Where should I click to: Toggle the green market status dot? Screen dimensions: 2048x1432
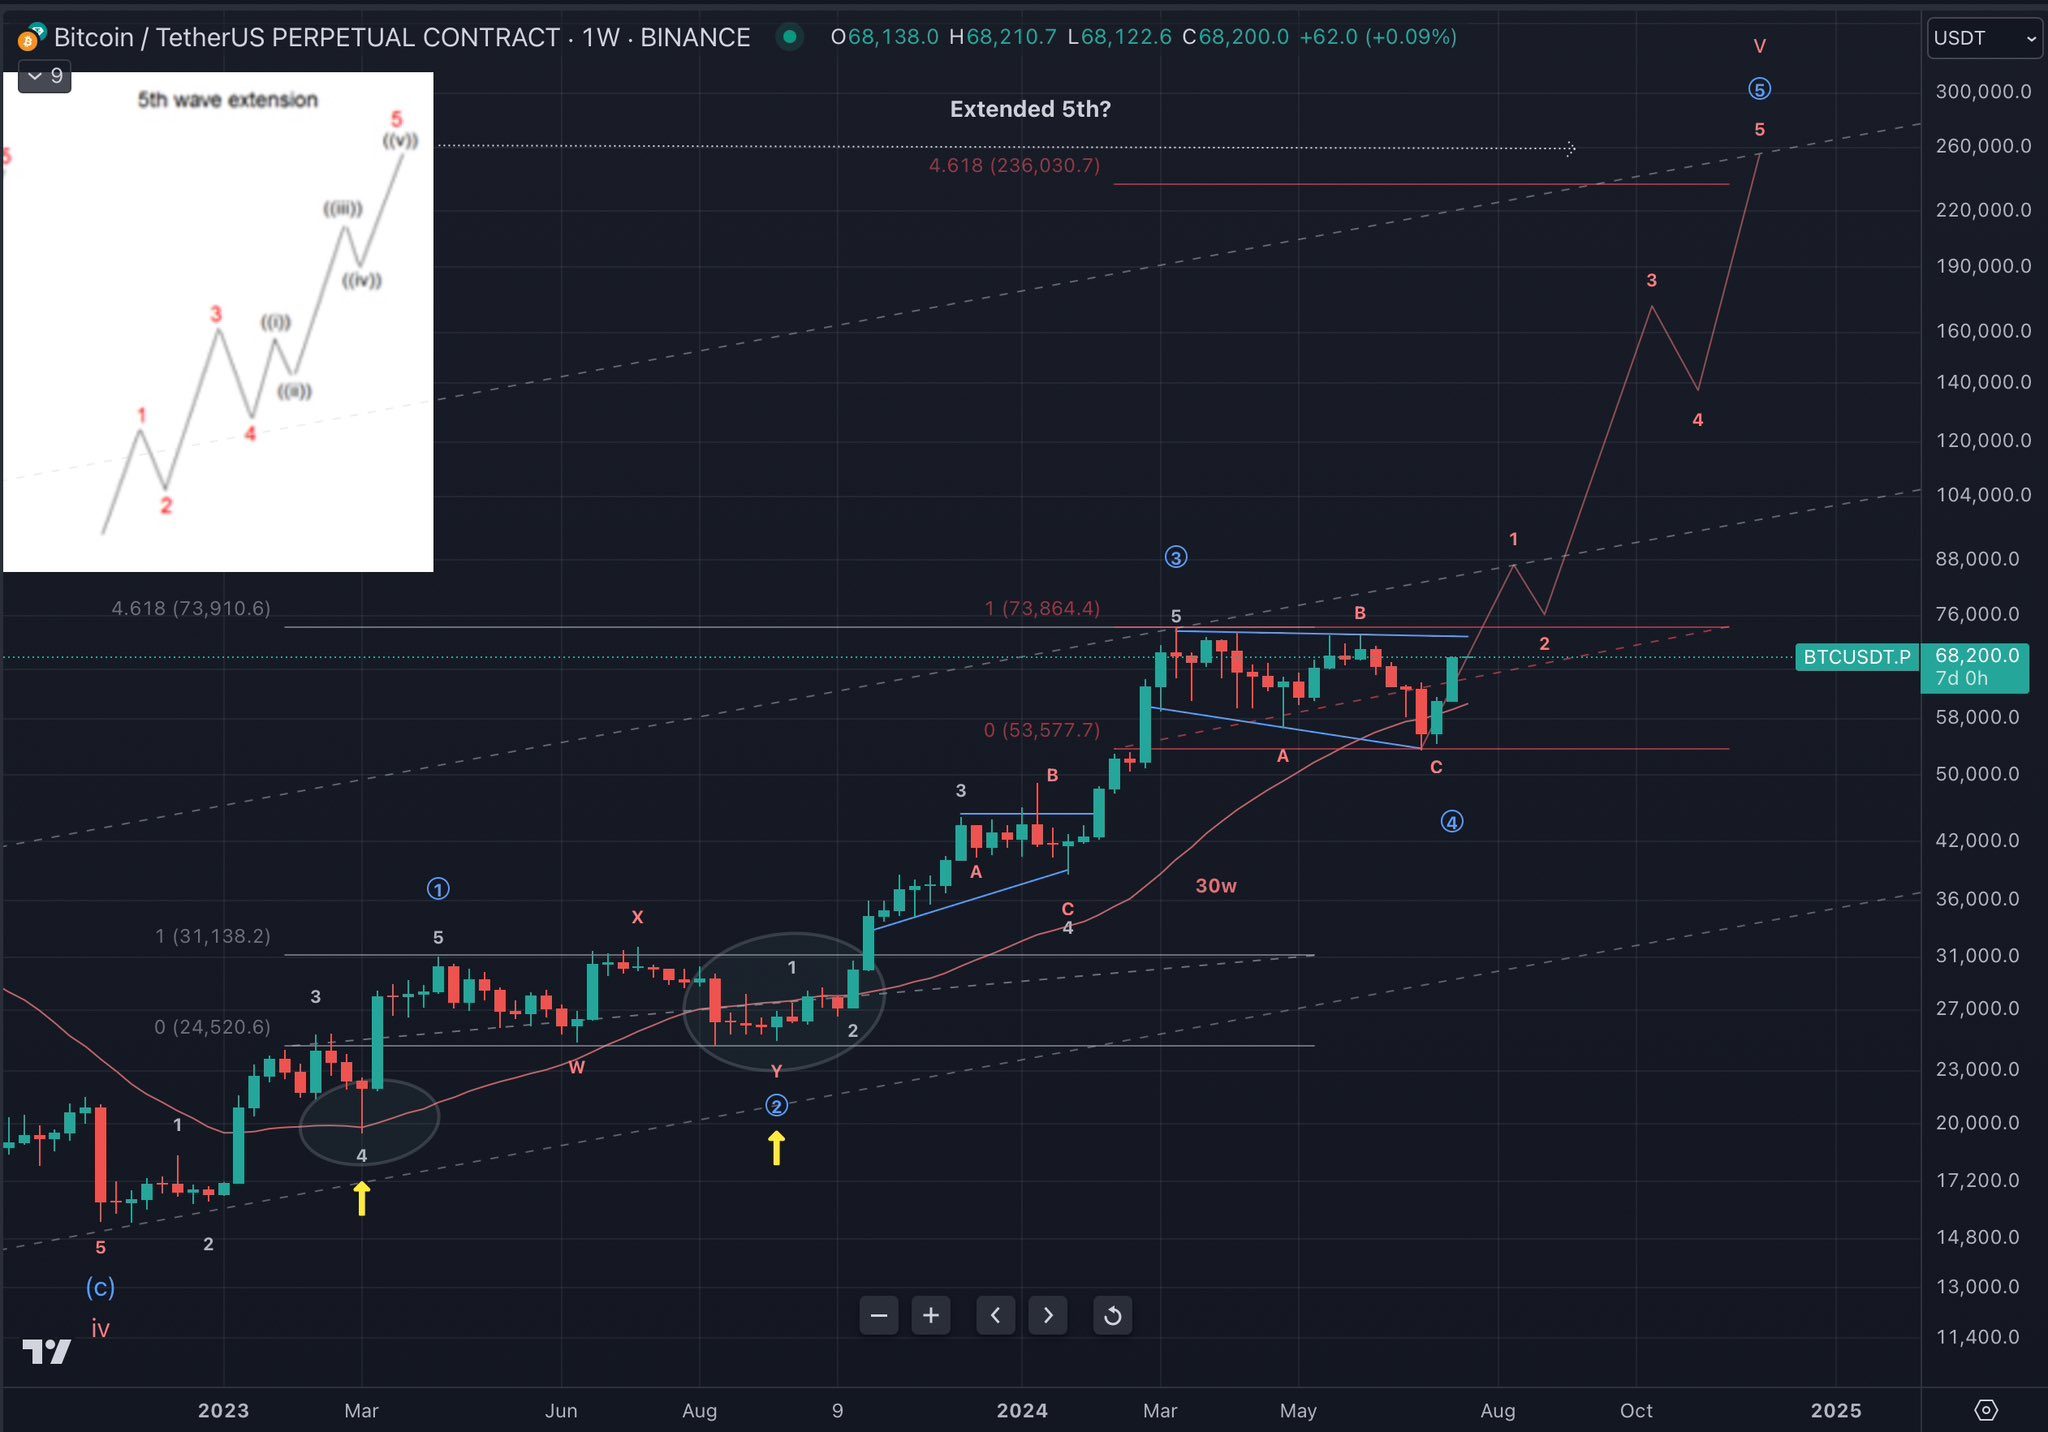click(x=790, y=37)
